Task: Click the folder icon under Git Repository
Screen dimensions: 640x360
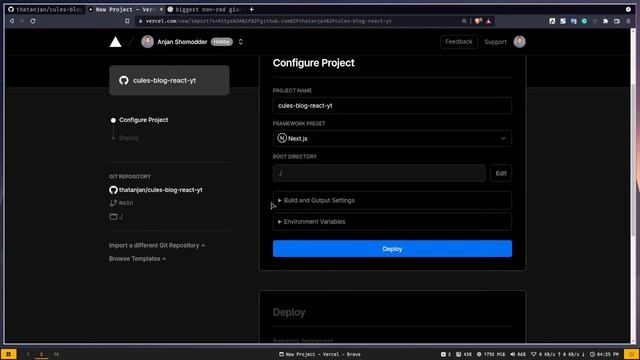Action: click(113, 216)
